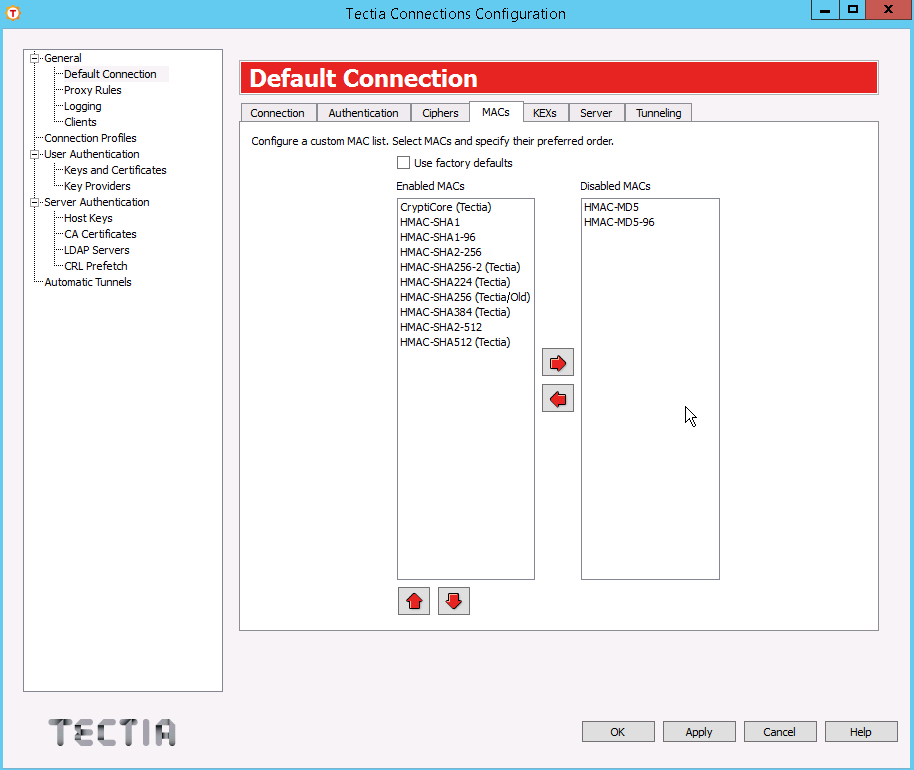Open Automatic Tunnels in the tree
Viewport: 914px width, 770px height.
pyautogui.click(x=88, y=282)
